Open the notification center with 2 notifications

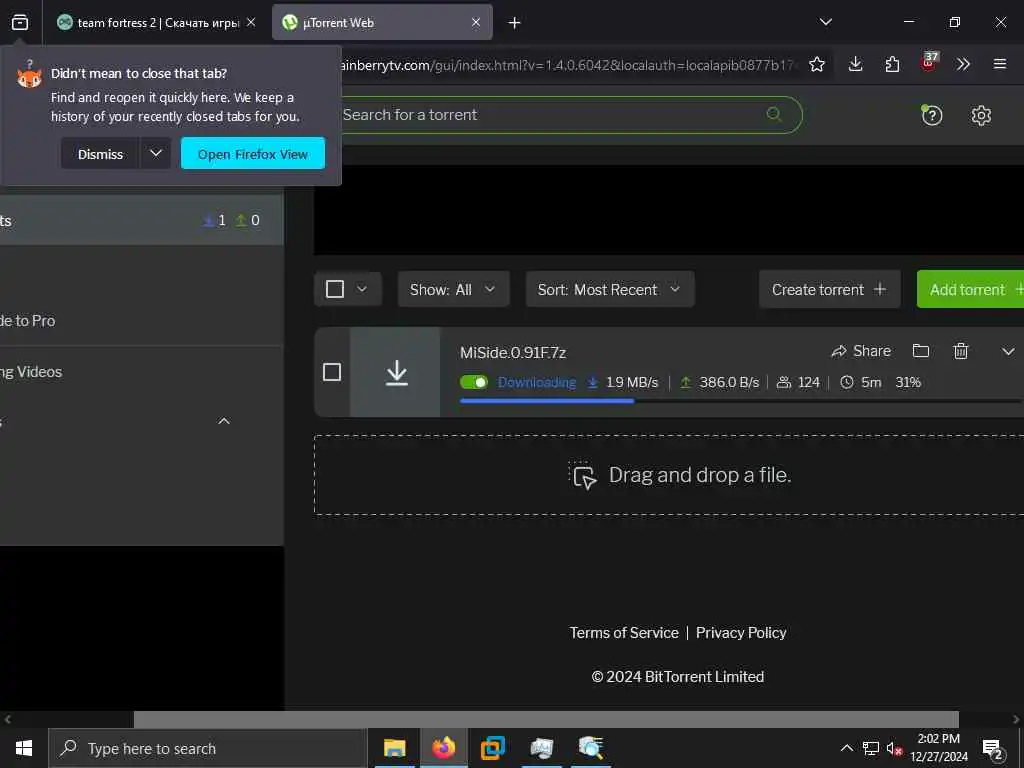(x=992, y=748)
